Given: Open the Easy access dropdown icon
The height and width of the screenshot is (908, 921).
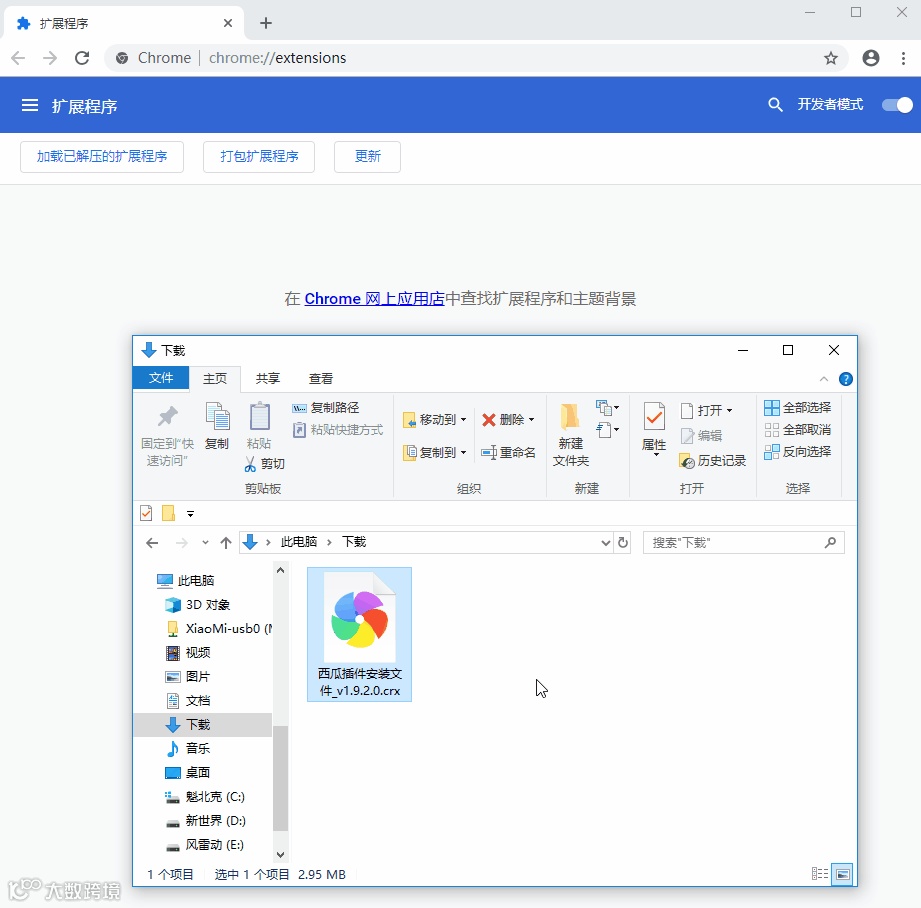Looking at the screenshot, I should click(x=607, y=431).
